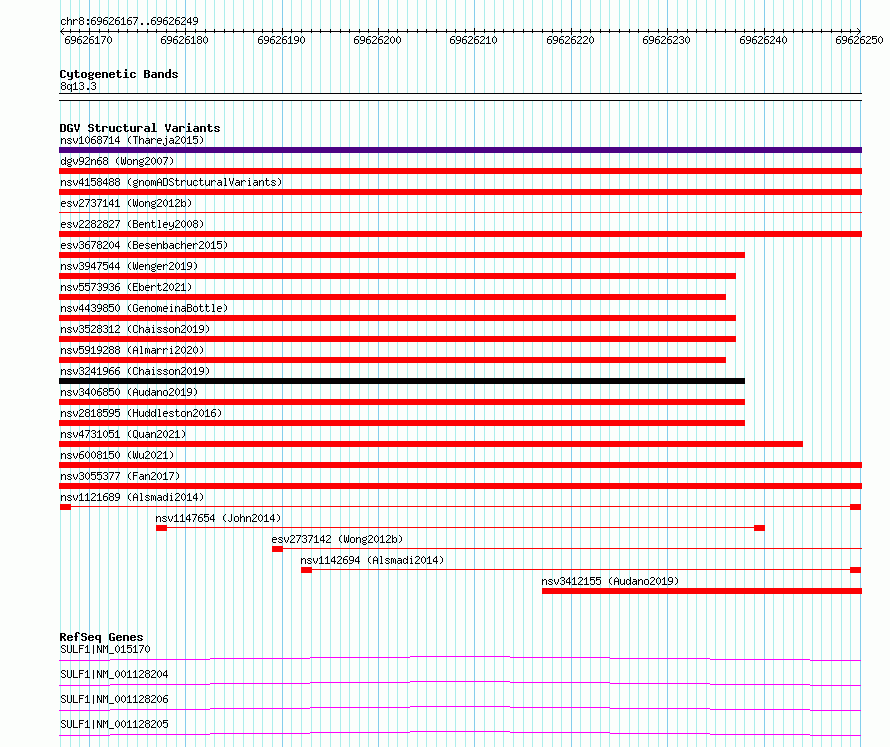Open nsv6008150 (Wu2021) variant label
This screenshot has width=890, height=747.
[117, 455]
